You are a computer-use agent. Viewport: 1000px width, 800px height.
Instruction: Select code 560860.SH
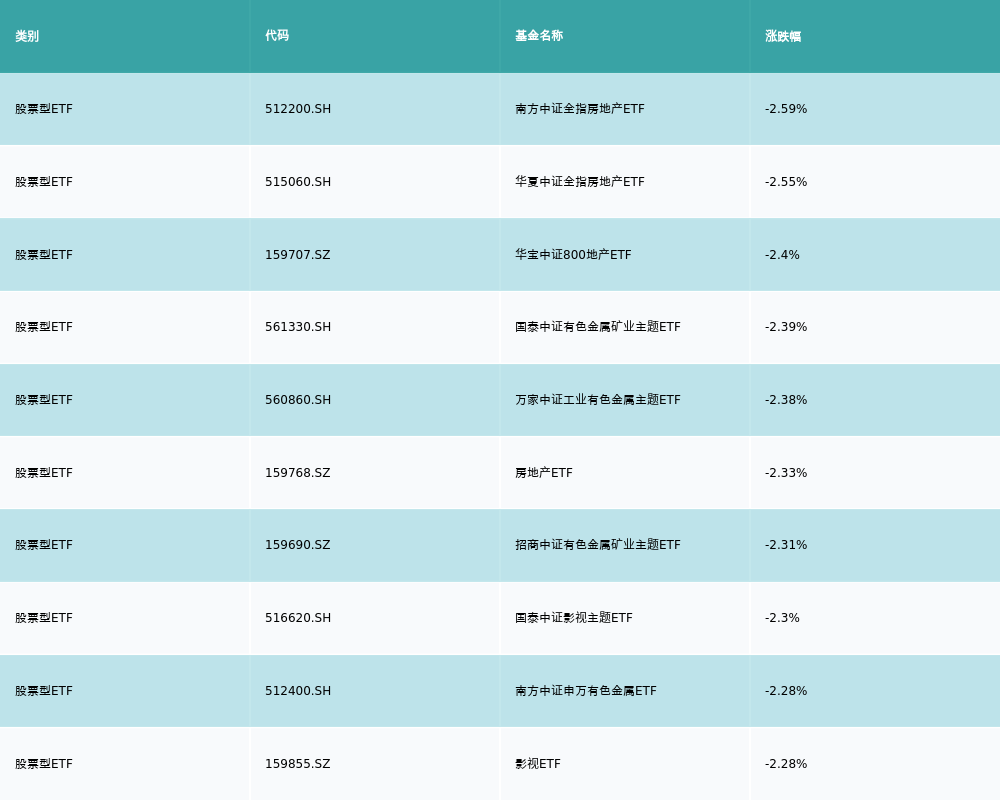click(298, 400)
